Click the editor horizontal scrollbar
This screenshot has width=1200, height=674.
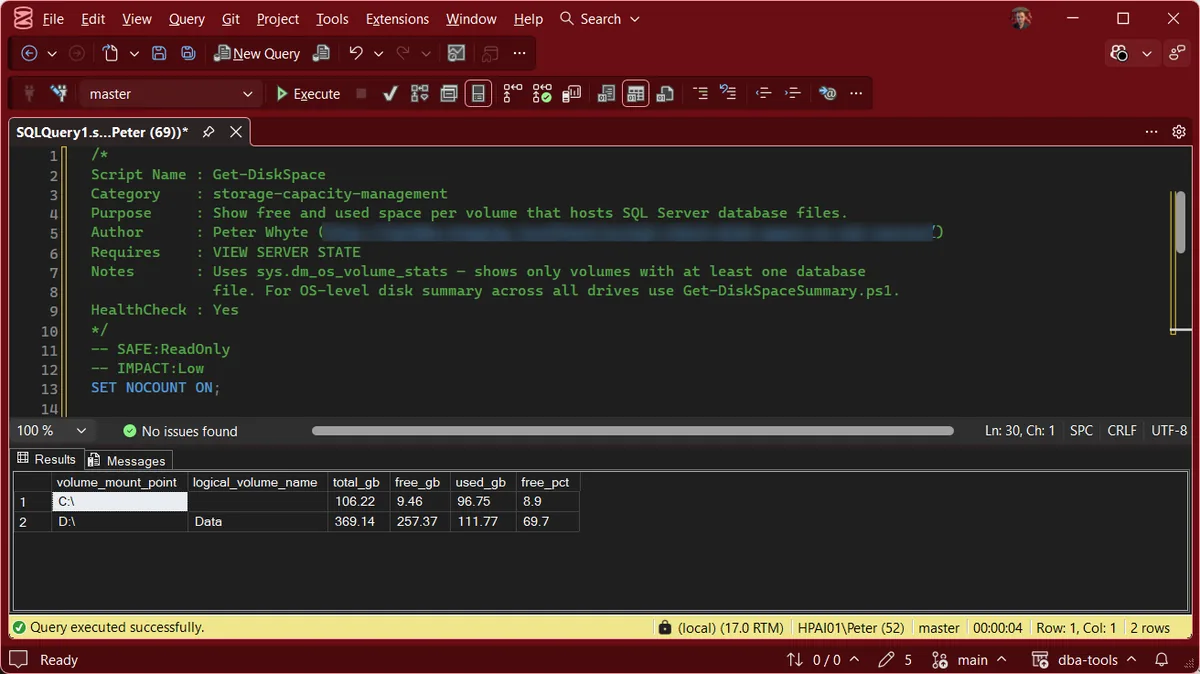click(633, 431)
